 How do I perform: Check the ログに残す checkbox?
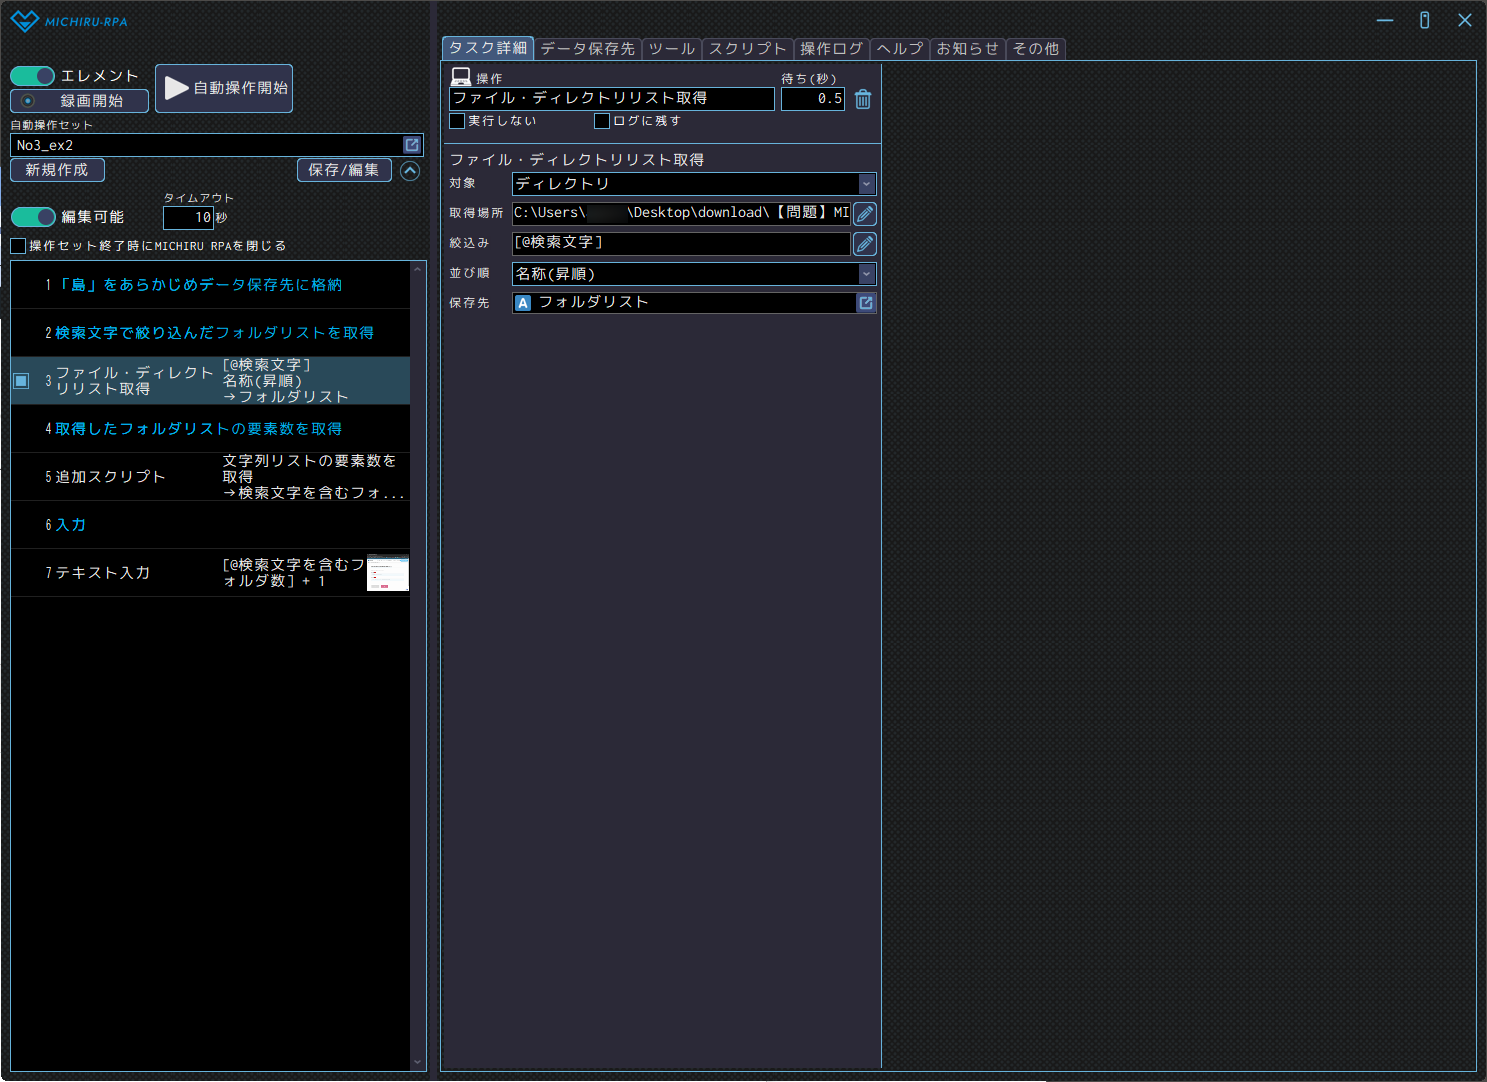coord(602,121)
